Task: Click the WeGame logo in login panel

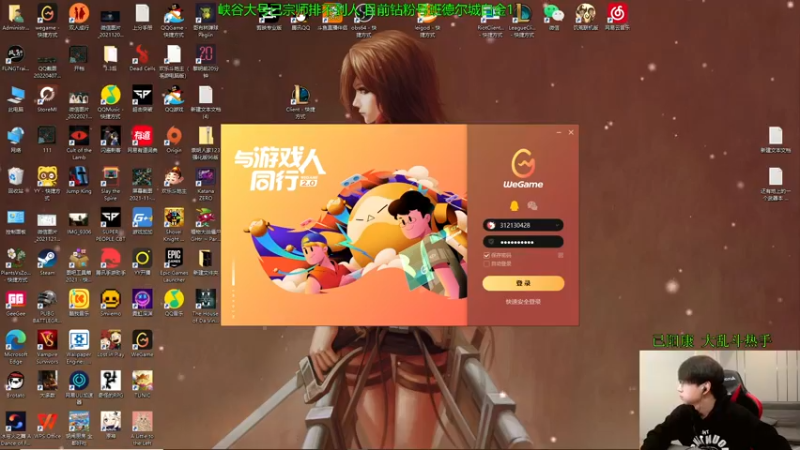Action: [523, 169]
